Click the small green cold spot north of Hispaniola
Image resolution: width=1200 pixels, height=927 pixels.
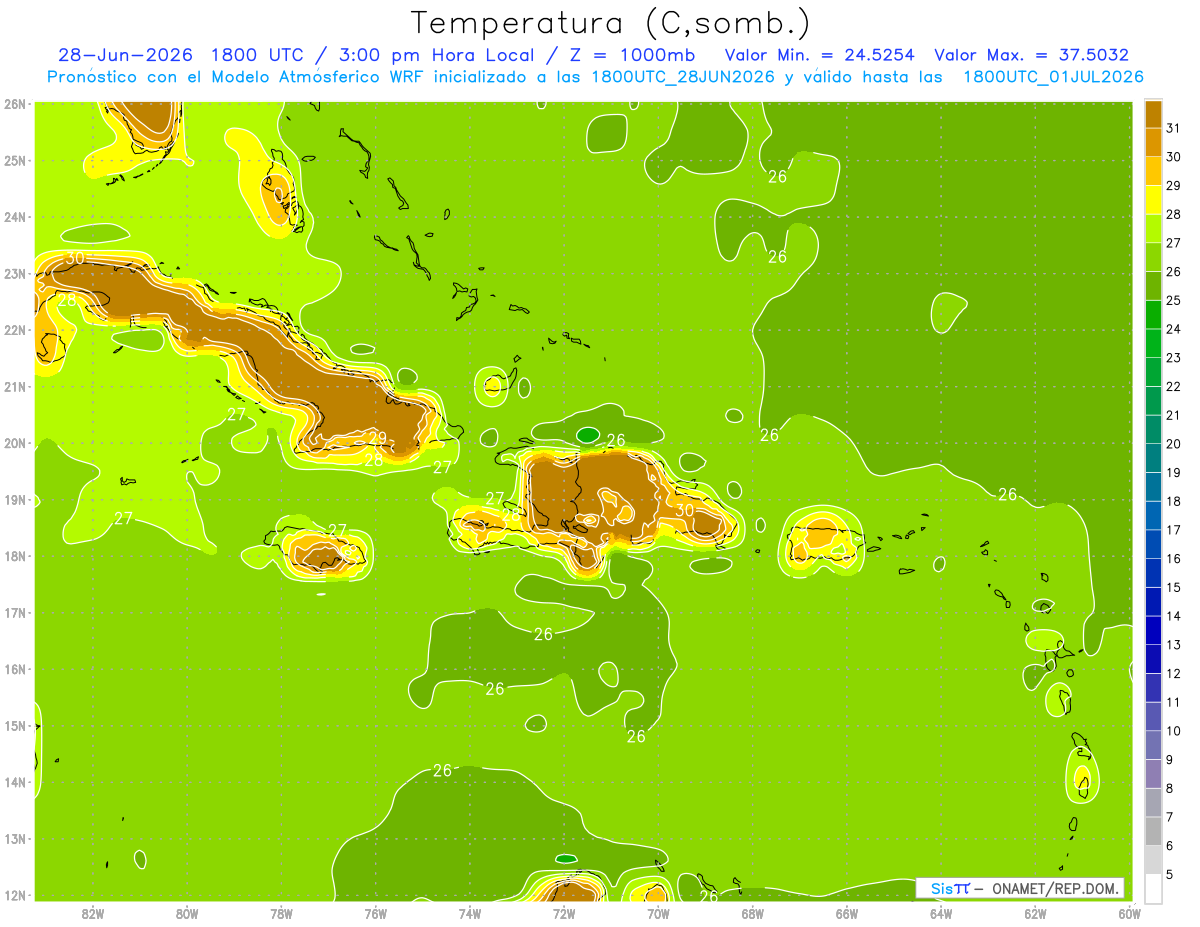588,434
